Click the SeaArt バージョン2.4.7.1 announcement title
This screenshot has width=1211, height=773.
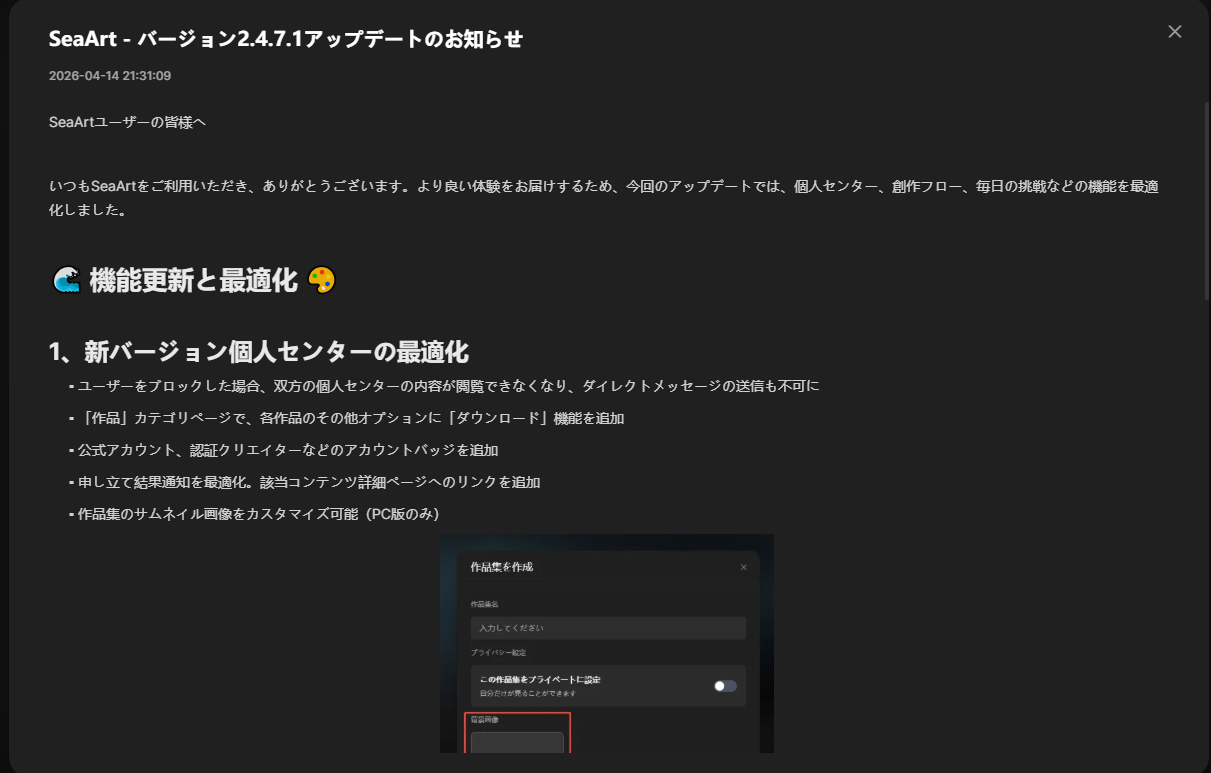[286, 39]
